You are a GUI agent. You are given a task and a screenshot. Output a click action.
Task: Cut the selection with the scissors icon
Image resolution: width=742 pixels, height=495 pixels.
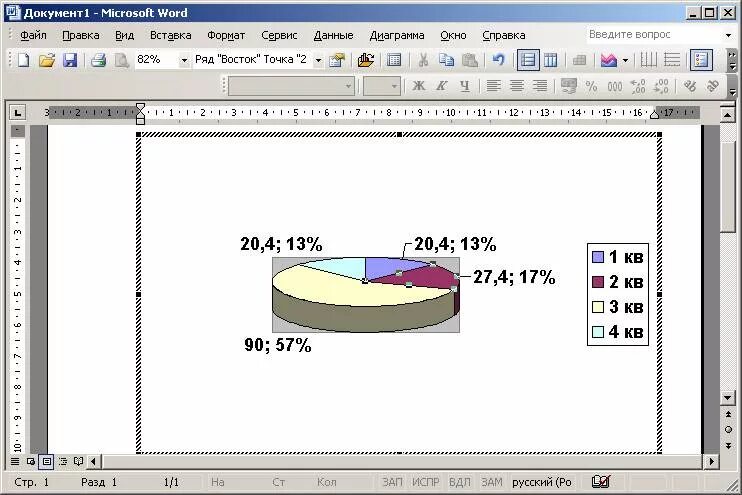[423, 60]
